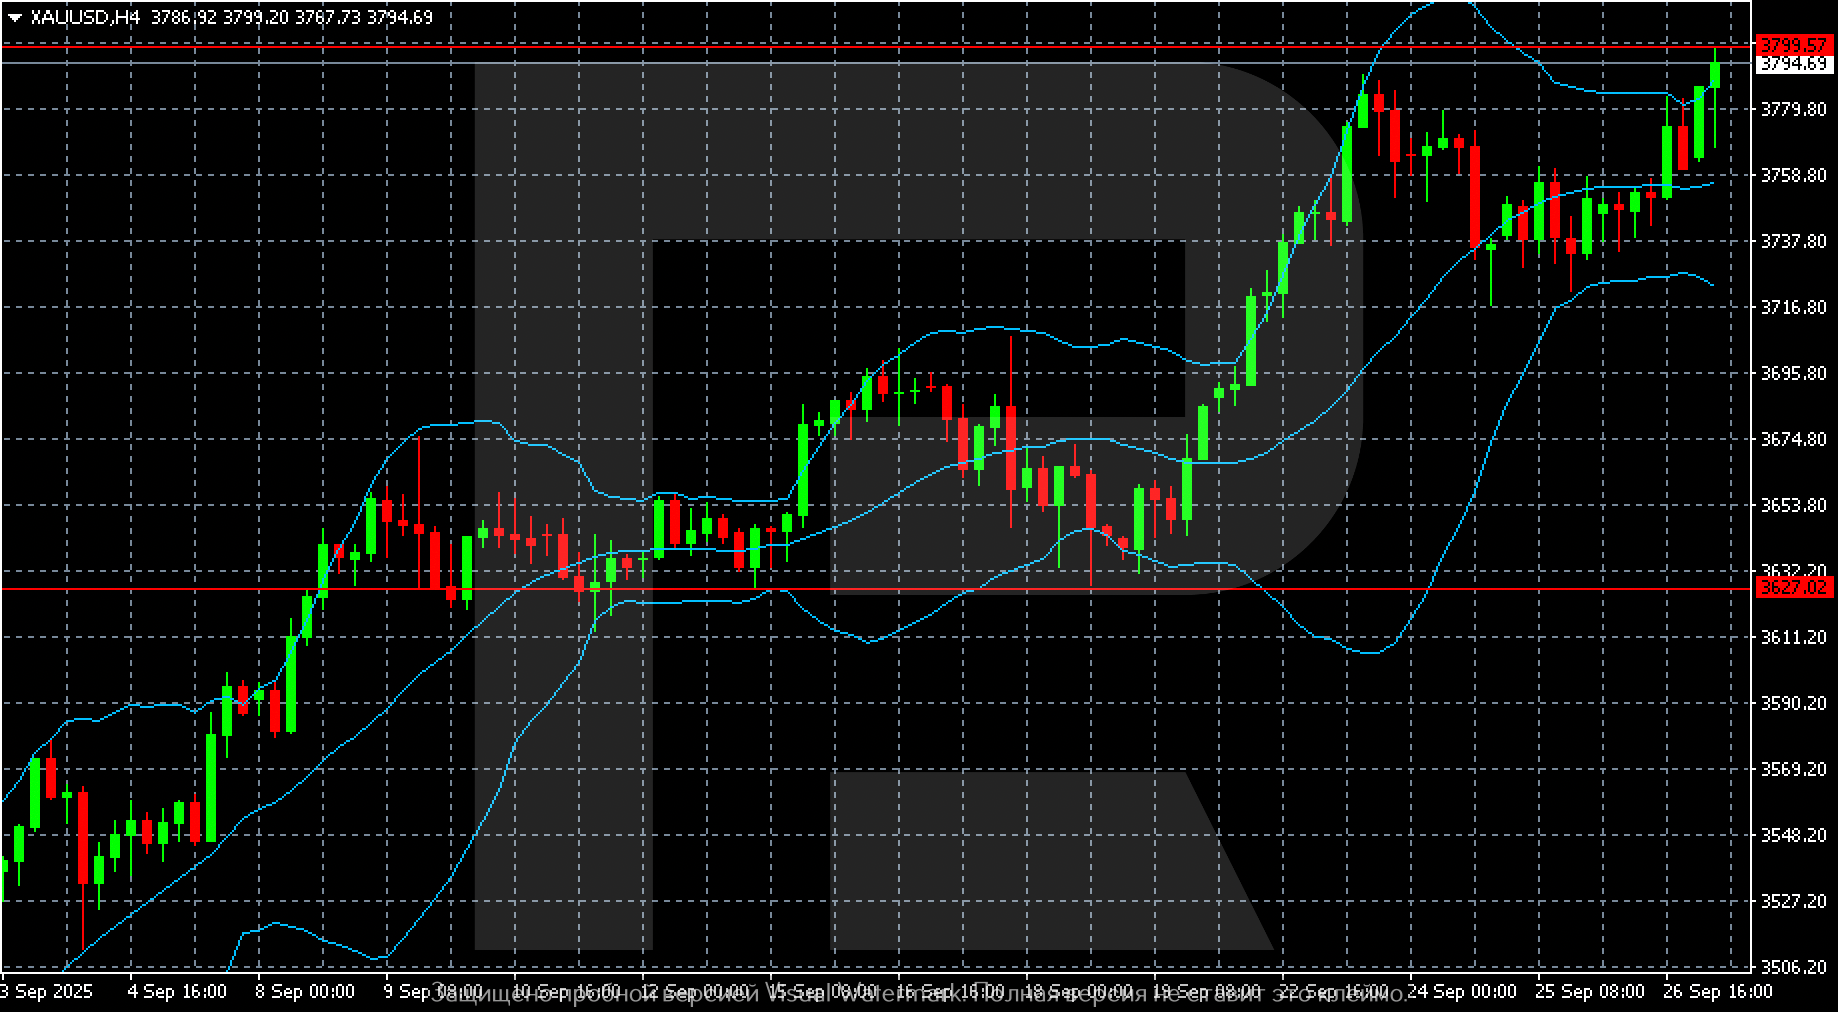1838x1012 pixels.
Task: Click the 8 Sep 00:00 time label
Action: pyautogui.click(x=305, y=991)
